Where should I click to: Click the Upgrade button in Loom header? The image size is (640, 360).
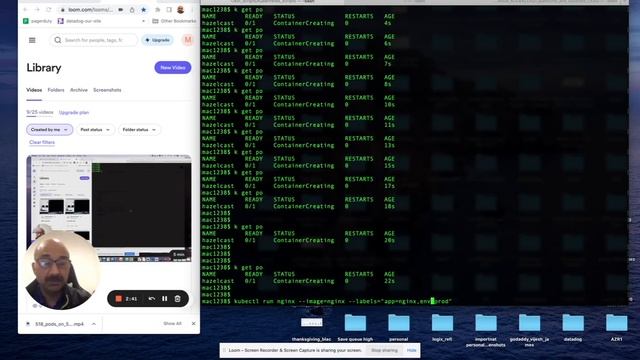click(158, 40)
